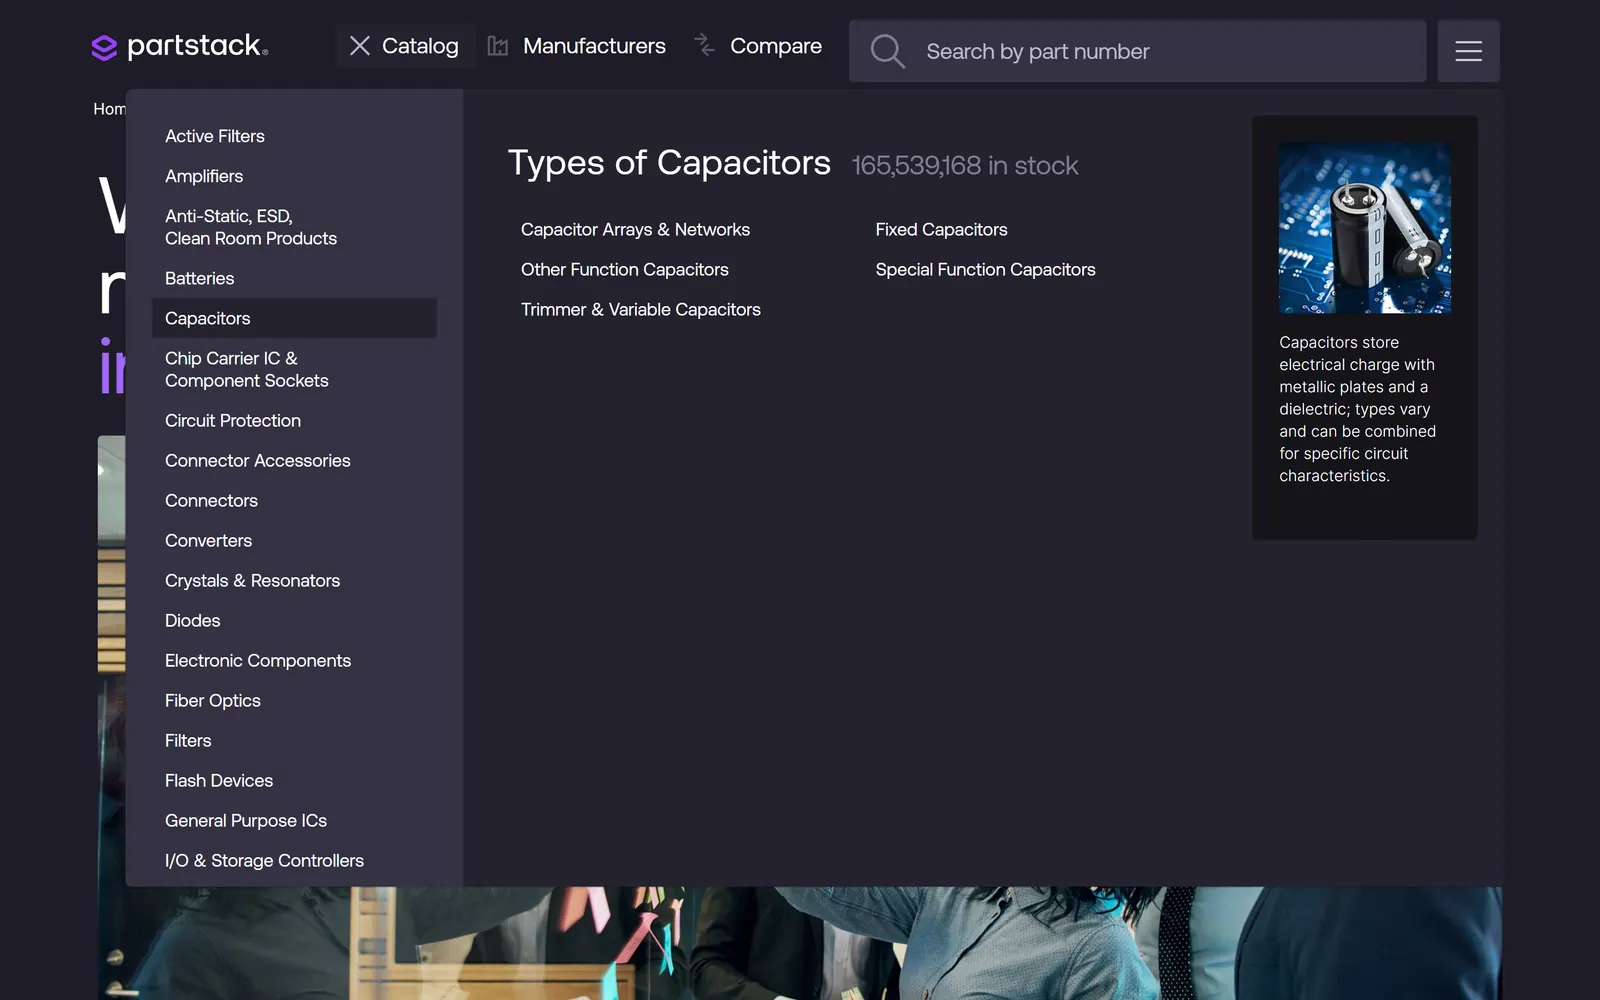Click the "165,539,168 in stock" count
The image size is (1600, 1000).
coord(965,166)
